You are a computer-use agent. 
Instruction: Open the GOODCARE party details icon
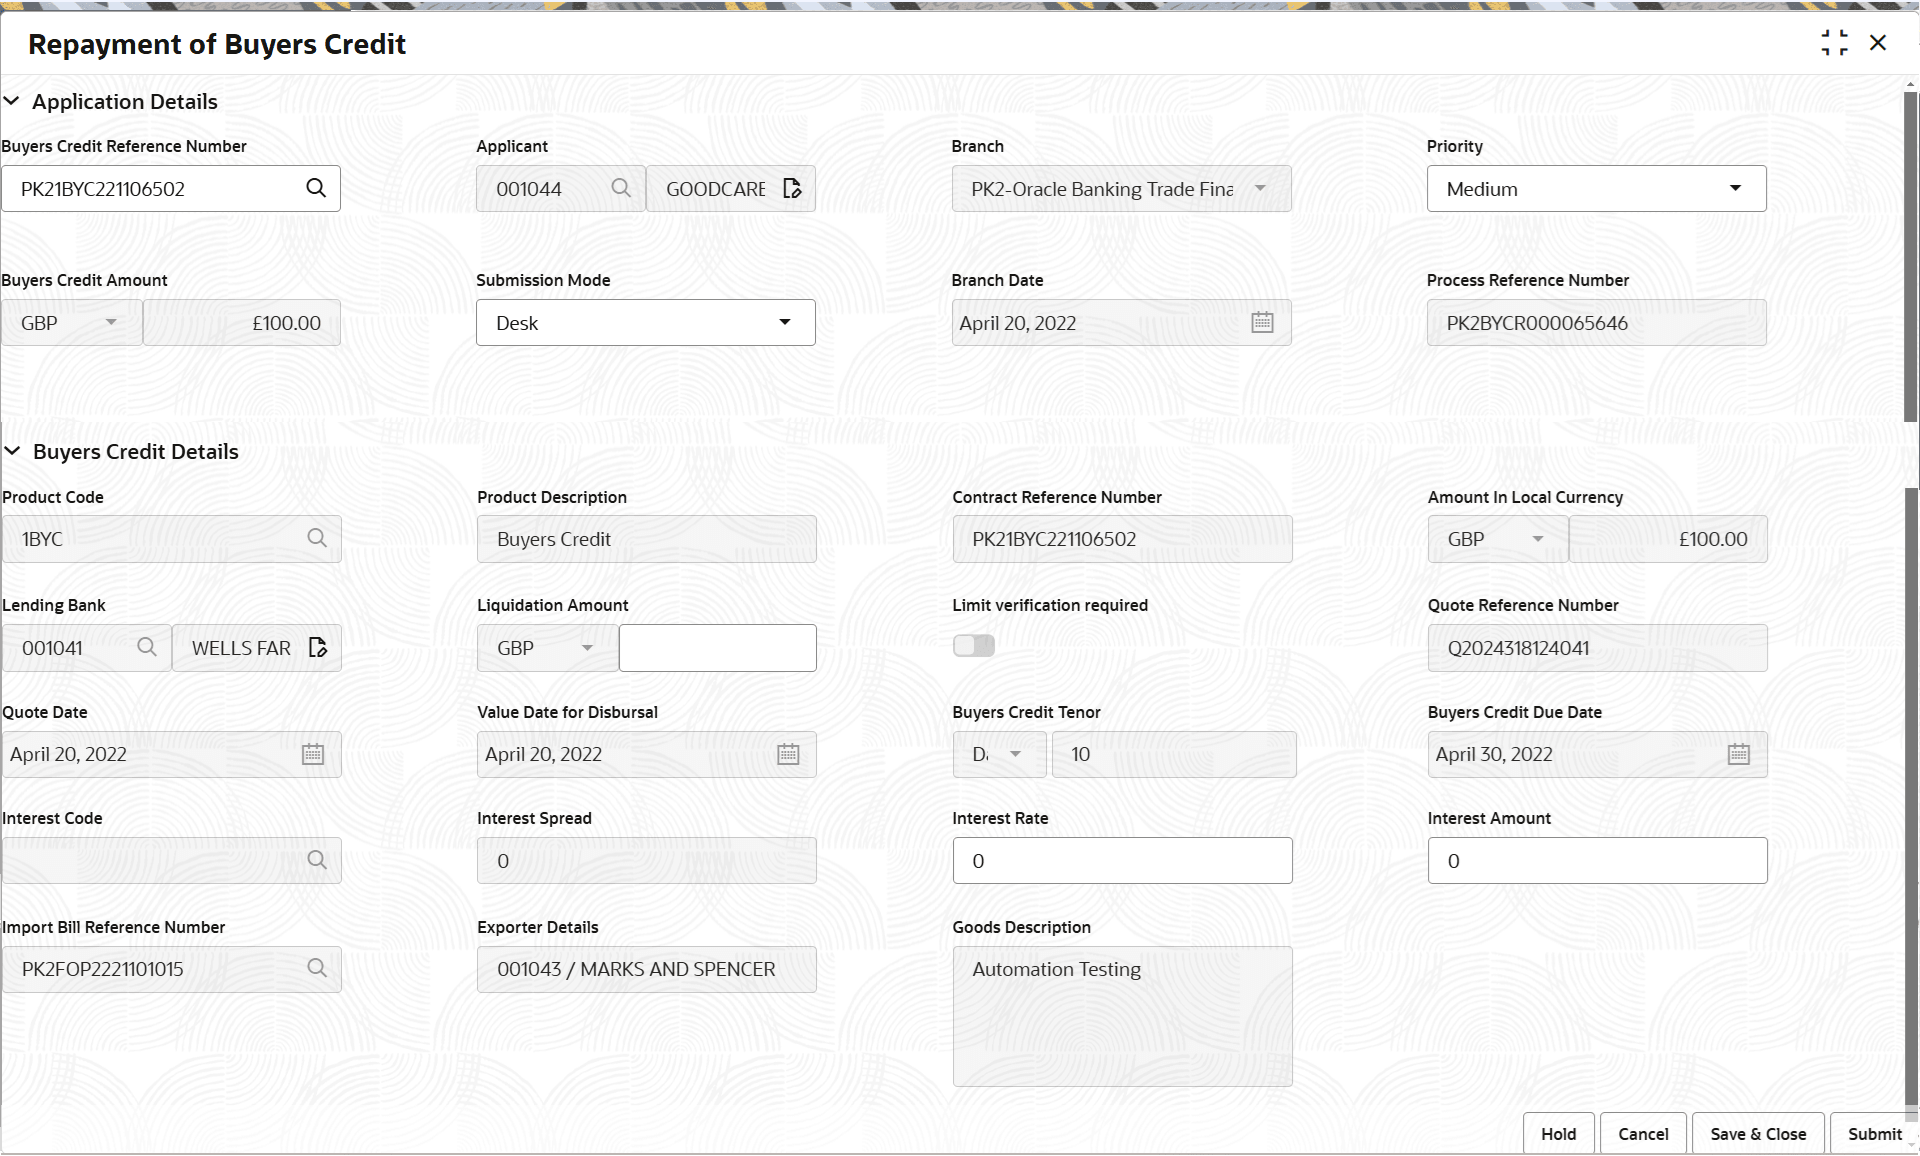point(791,188)
